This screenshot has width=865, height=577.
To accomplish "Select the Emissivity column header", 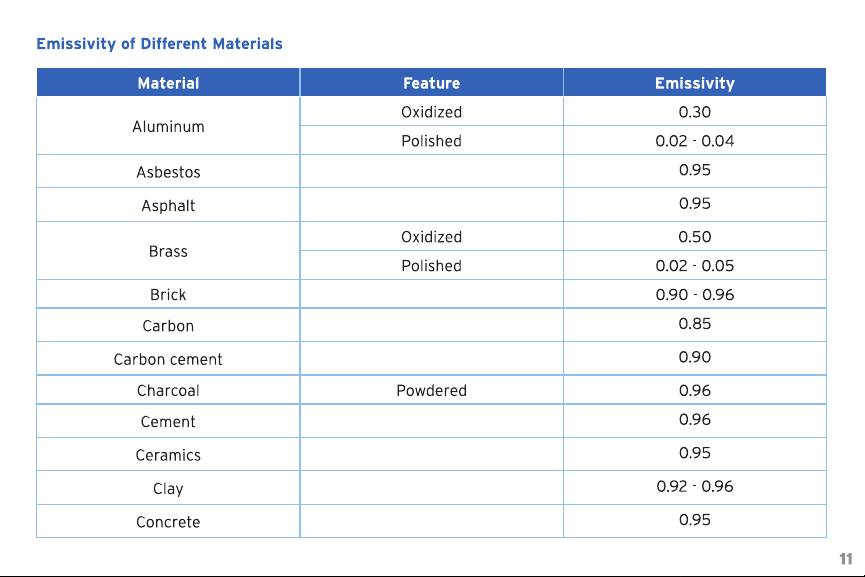I will pyautogui.click(x=695, y=83).
